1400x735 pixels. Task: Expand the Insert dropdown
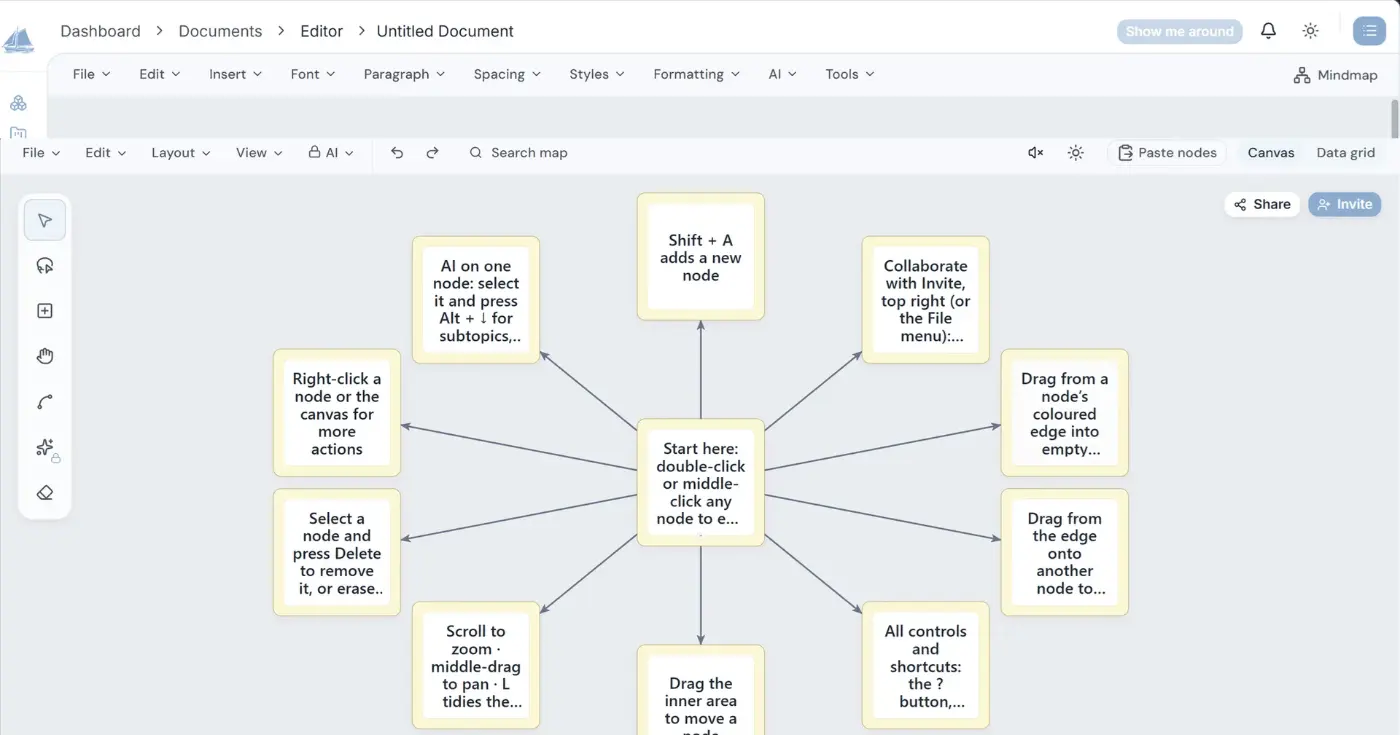[235, 74]
